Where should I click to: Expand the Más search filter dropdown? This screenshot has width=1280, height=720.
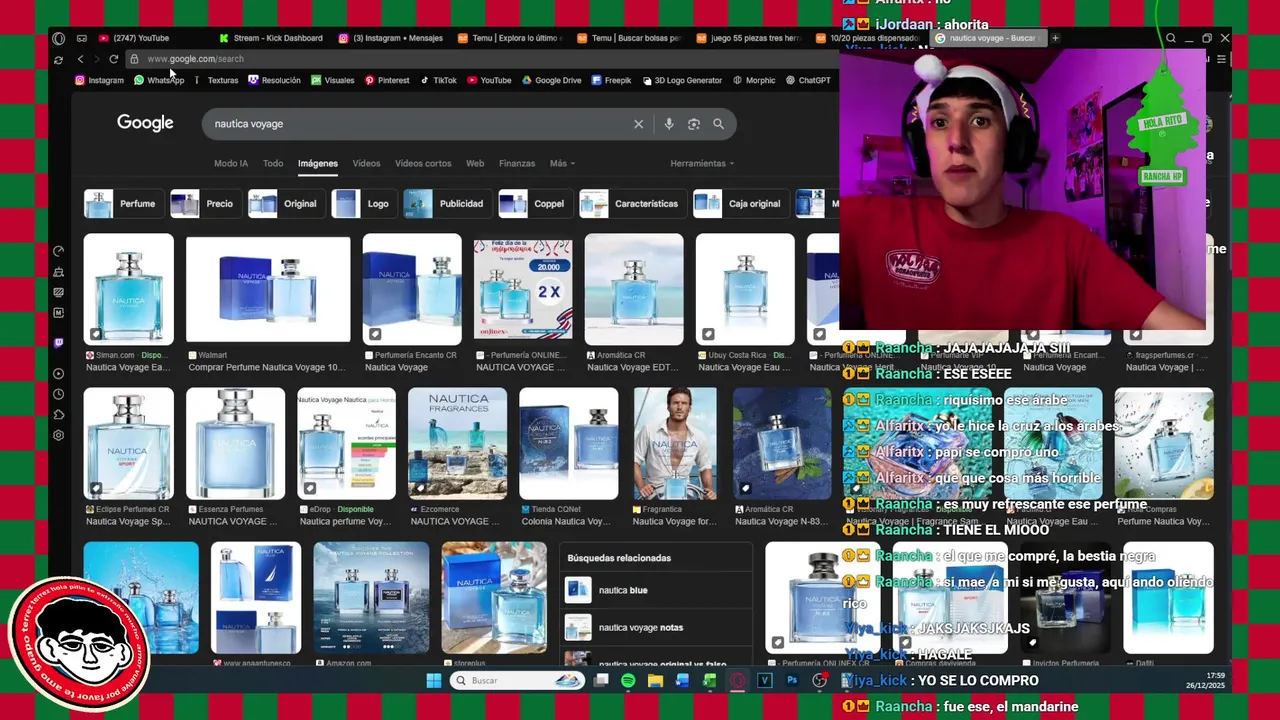tap(562, 163)
